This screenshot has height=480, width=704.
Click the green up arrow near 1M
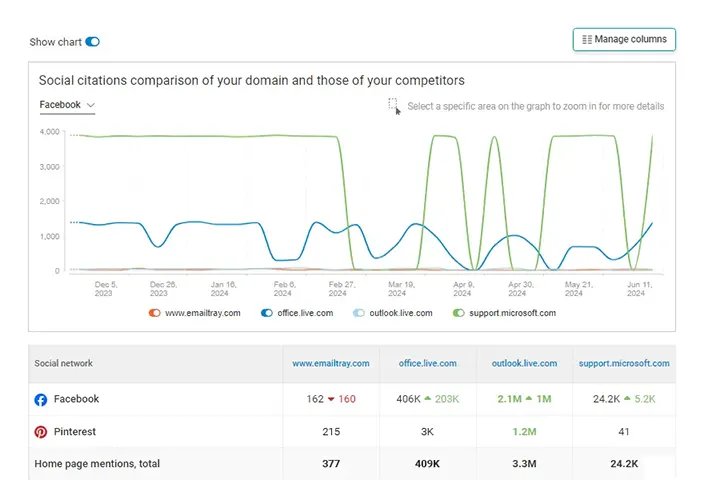[529, 398]
